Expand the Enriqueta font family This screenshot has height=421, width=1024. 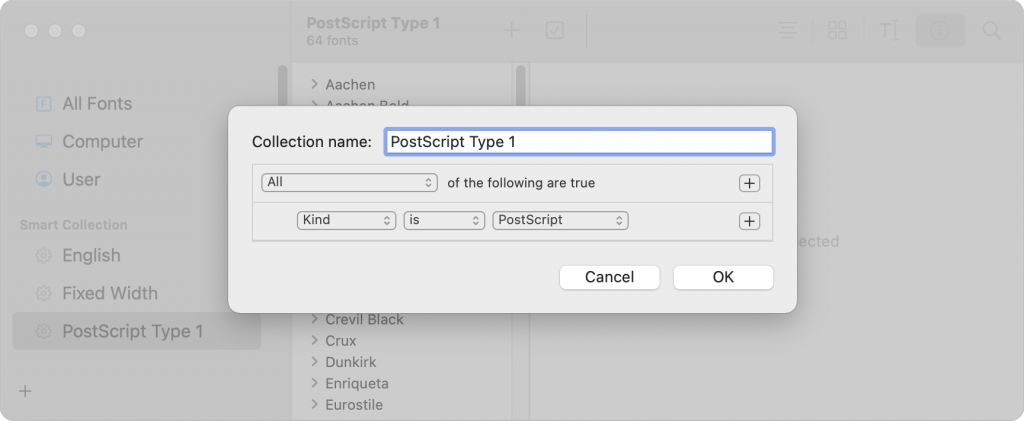tap(314, 382)
